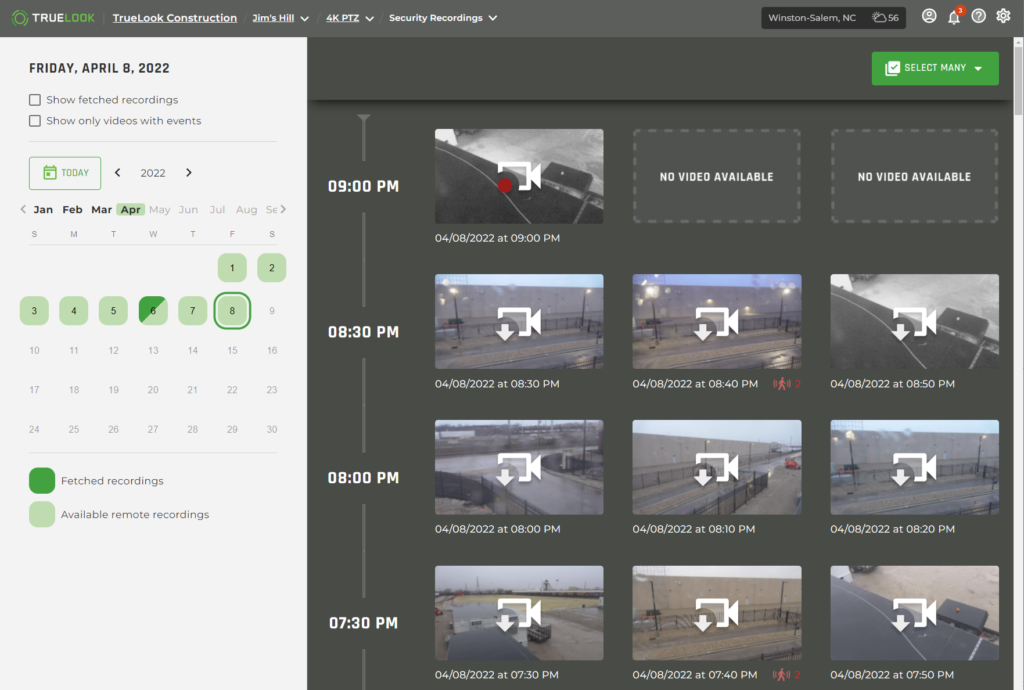Show later months in the month strip
Viewport: 1024px width, 690px height.
click(x=283, y=209)
